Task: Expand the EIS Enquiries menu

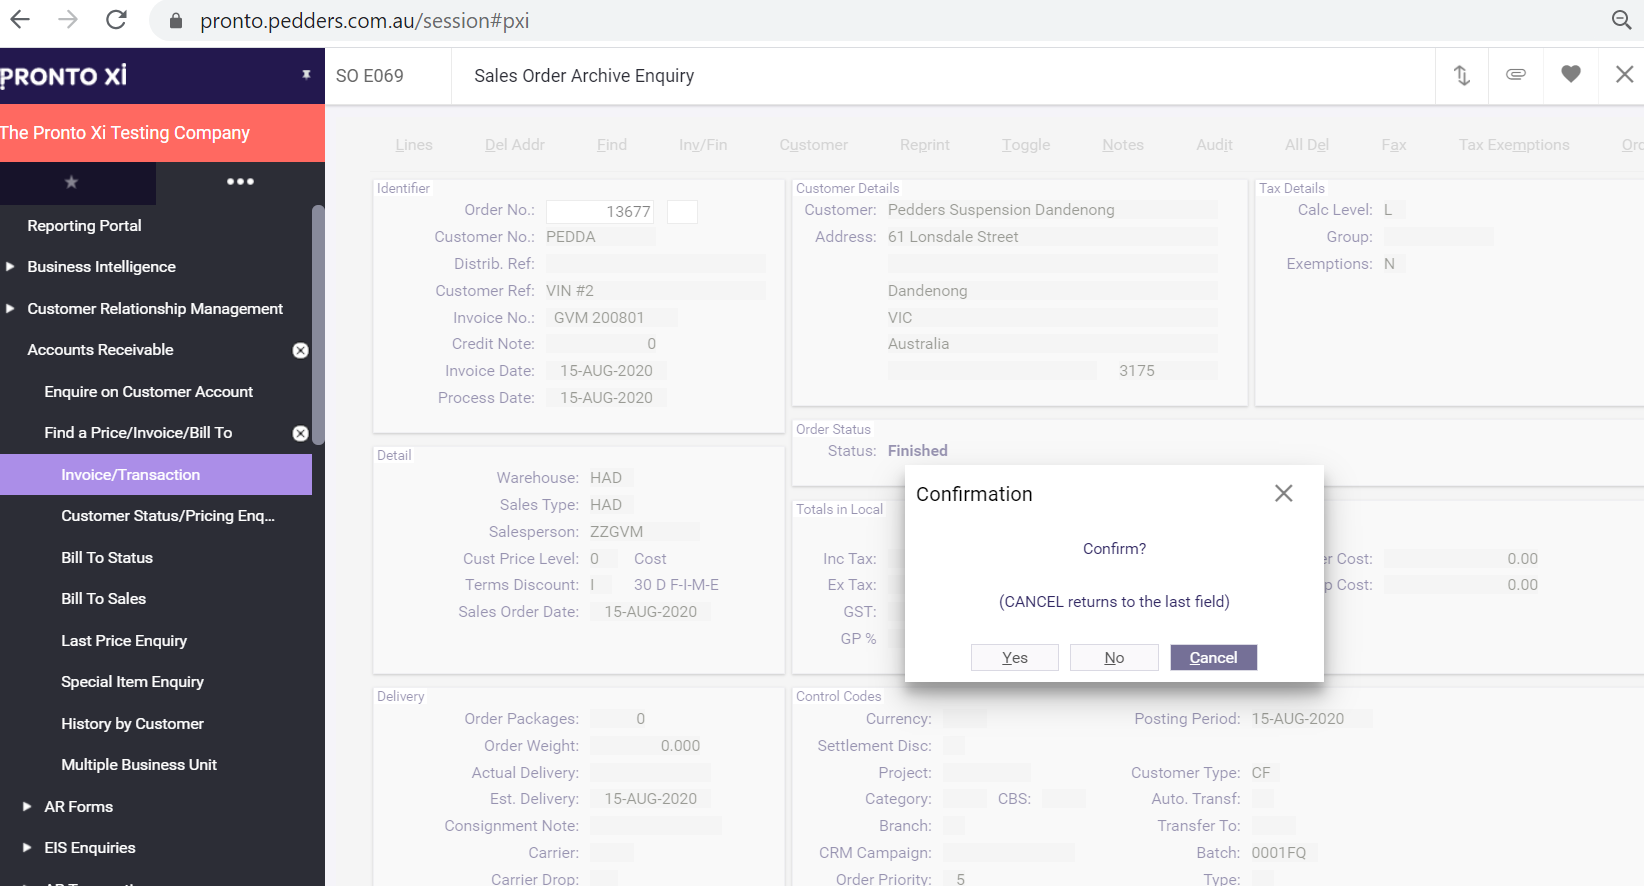Action: (27, 848)
